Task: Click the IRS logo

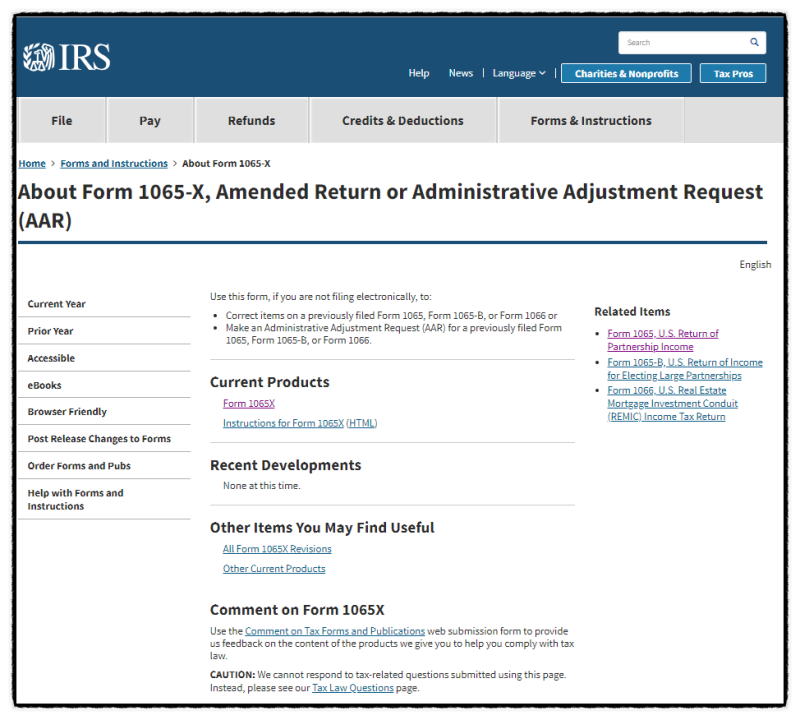Action: (67, 57)
